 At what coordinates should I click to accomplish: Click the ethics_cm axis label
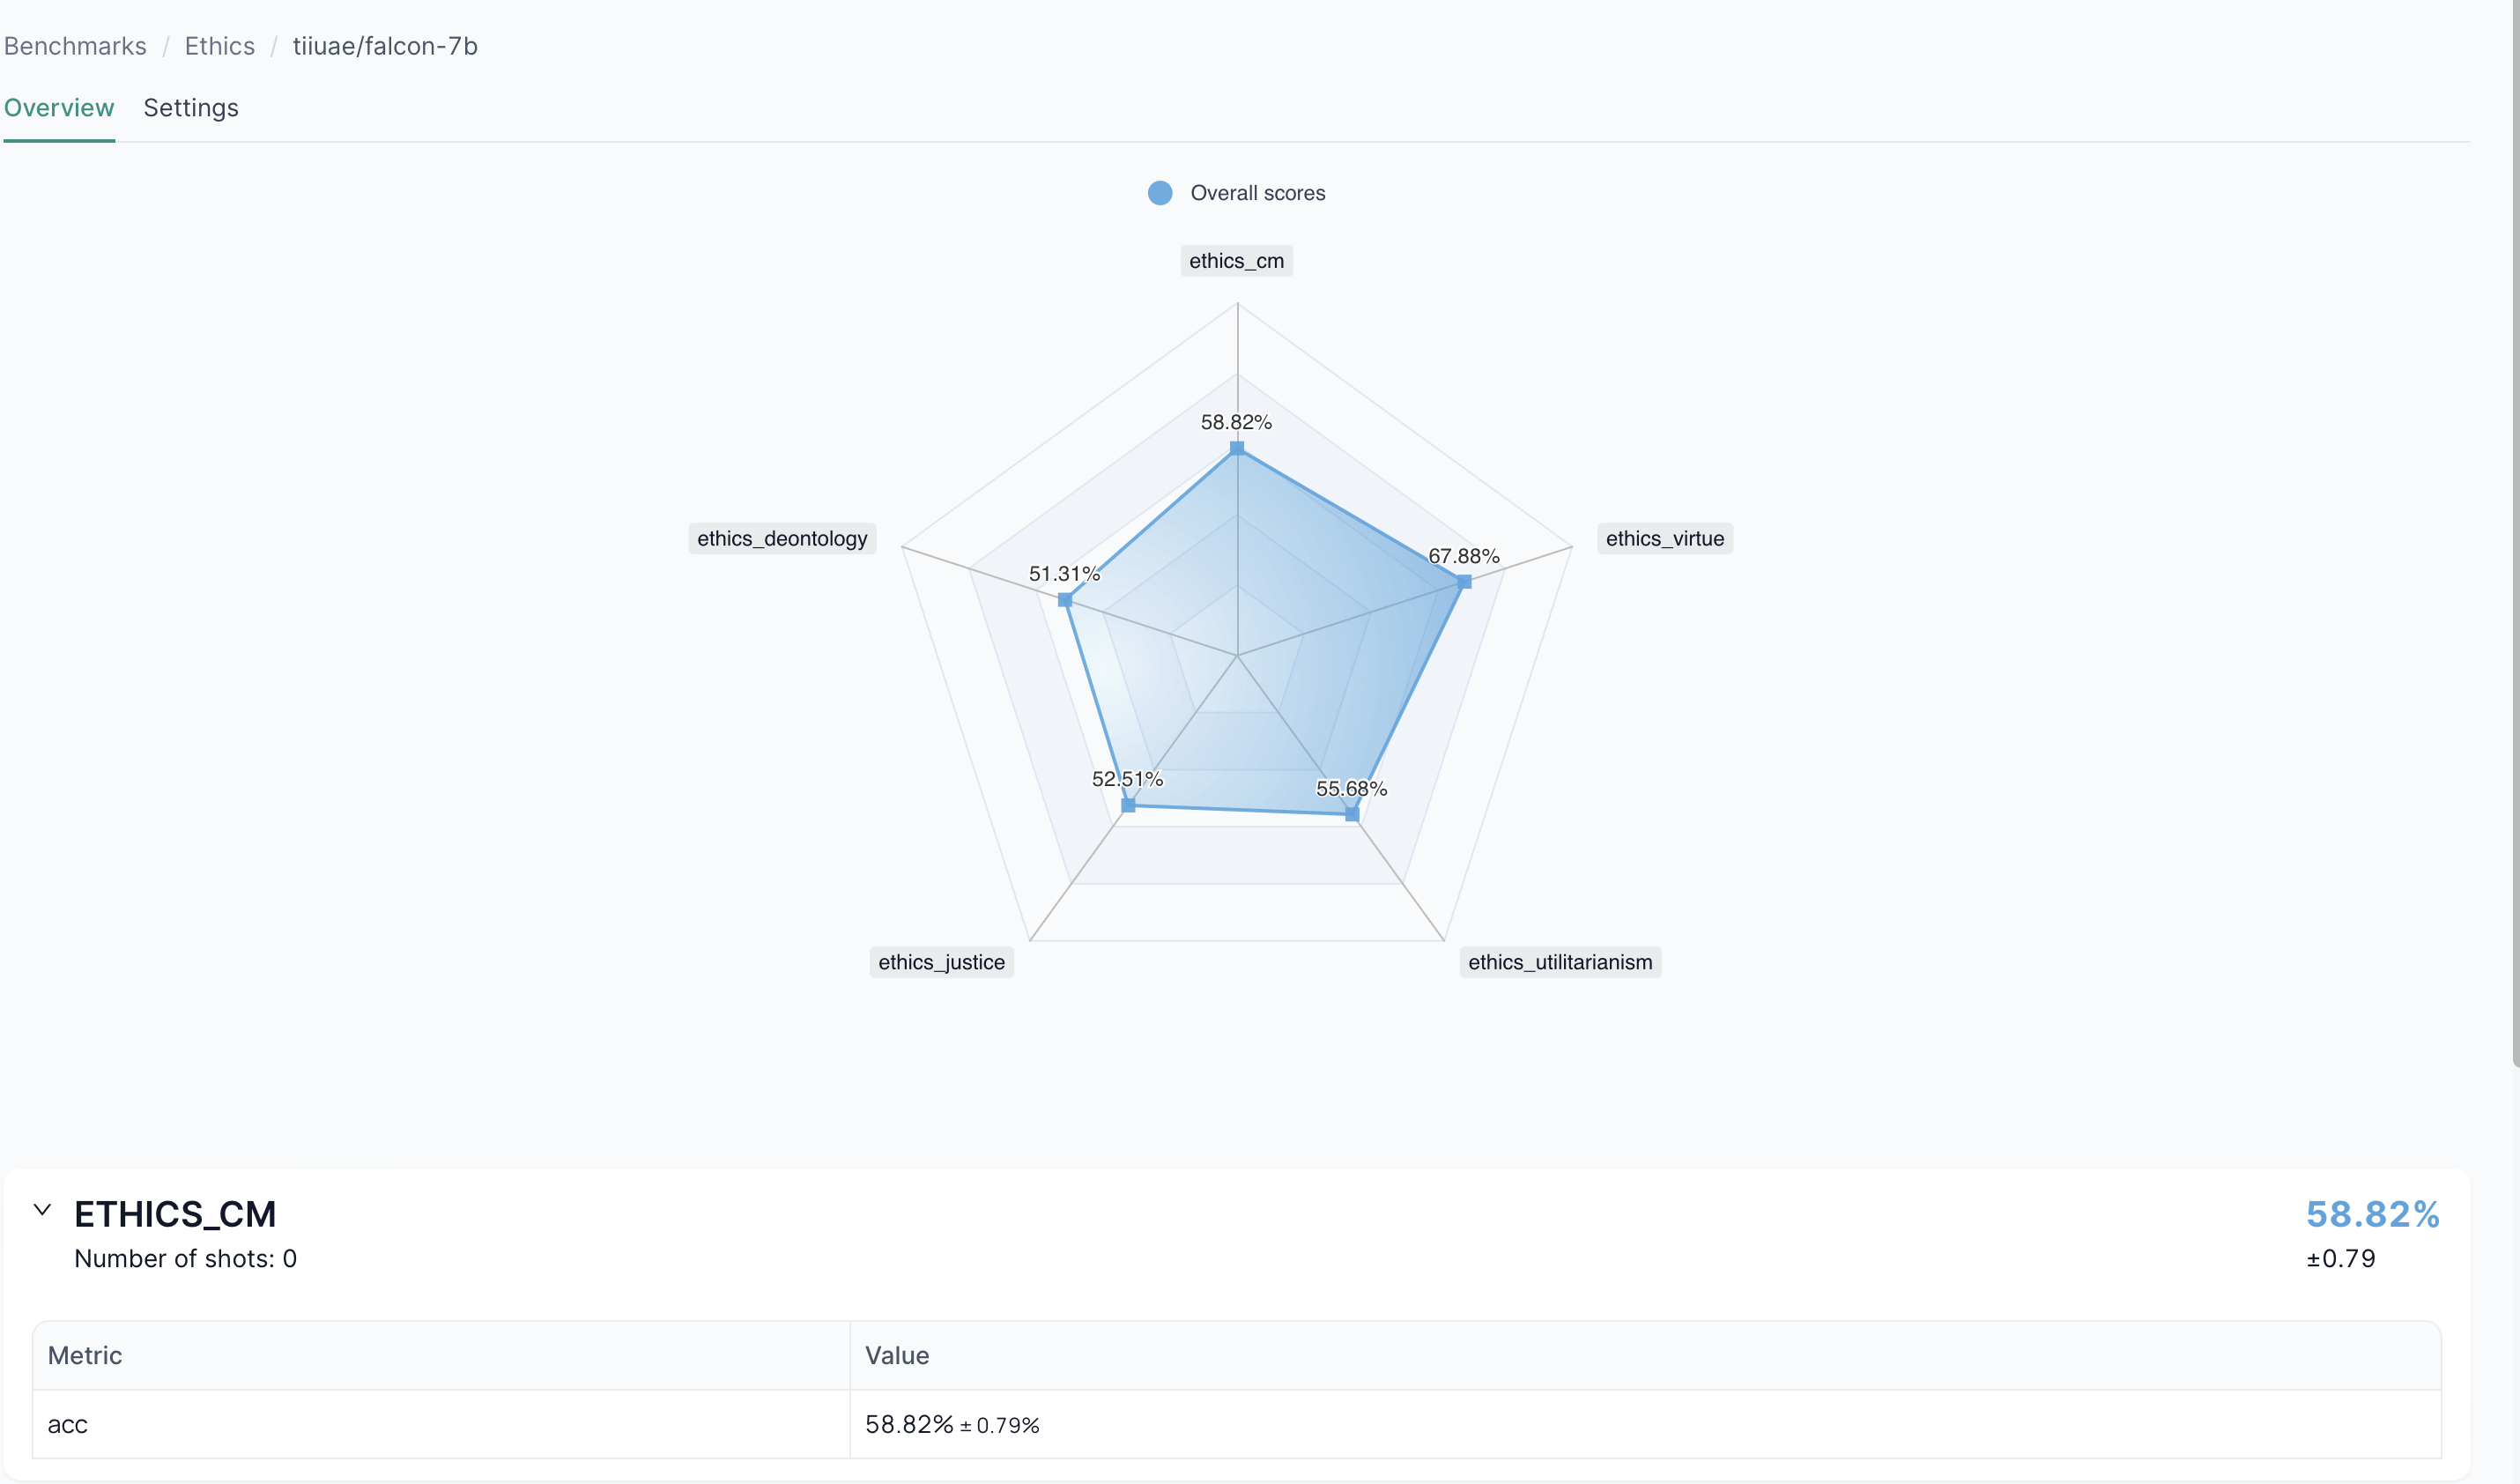click(1236, 261)
